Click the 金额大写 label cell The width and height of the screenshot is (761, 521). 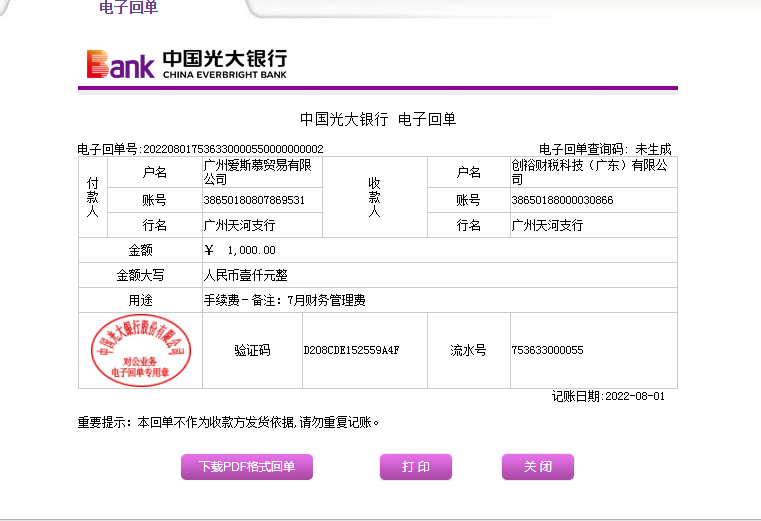(140, 275)
